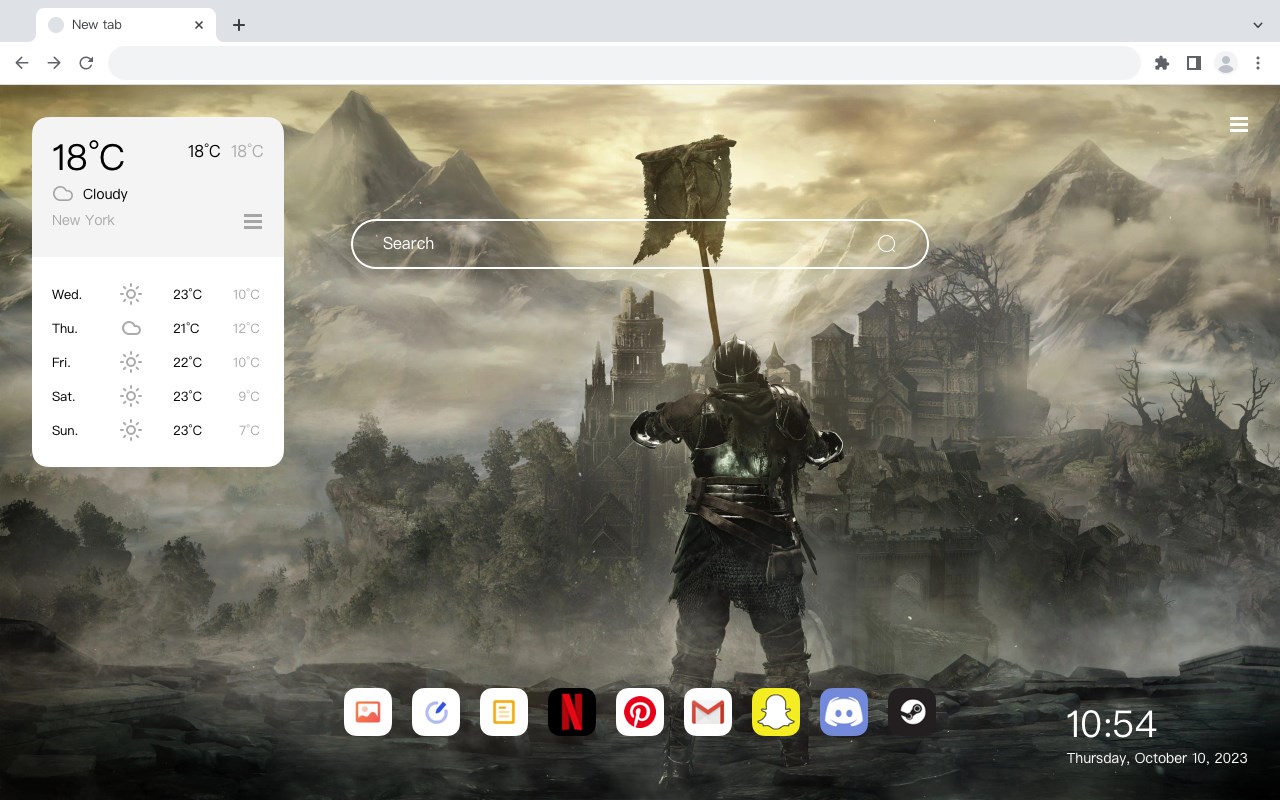Expand the tab search chevron dropdown
The width and height of the screenshot is (1280, 800).
point(1258,25)
